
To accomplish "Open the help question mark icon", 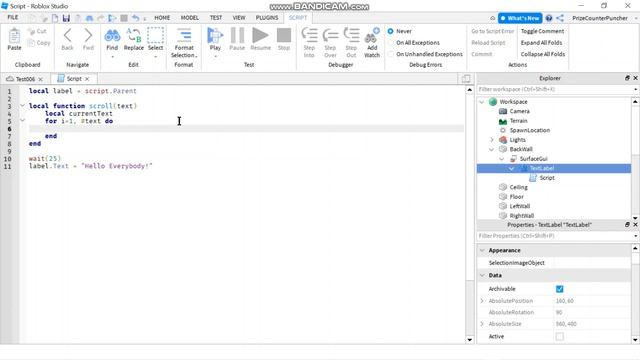I will pos(549,18).
